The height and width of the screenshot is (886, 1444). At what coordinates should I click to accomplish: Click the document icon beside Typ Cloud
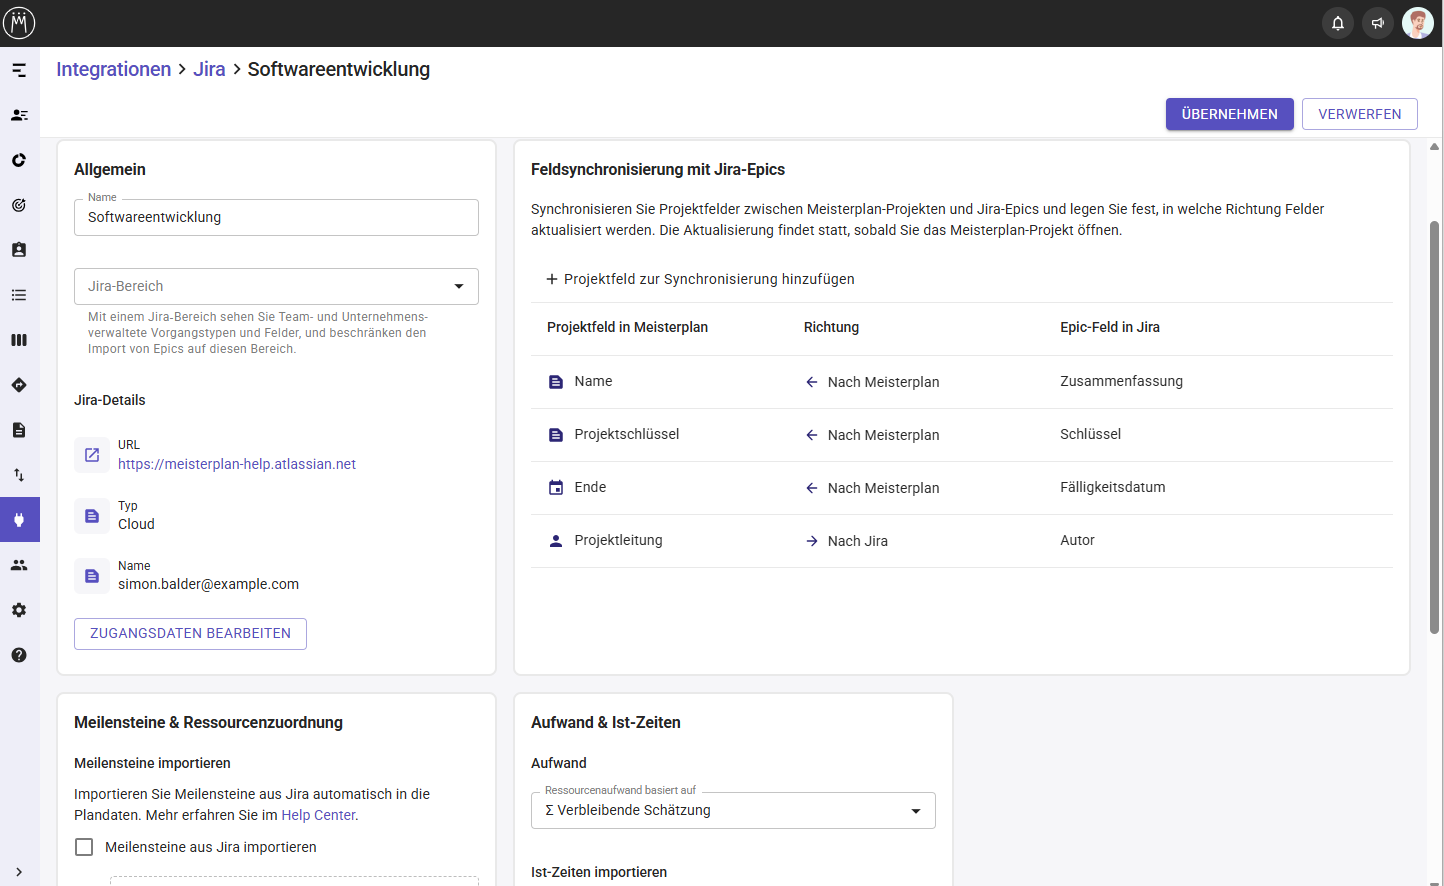click(x=92, y=516)
